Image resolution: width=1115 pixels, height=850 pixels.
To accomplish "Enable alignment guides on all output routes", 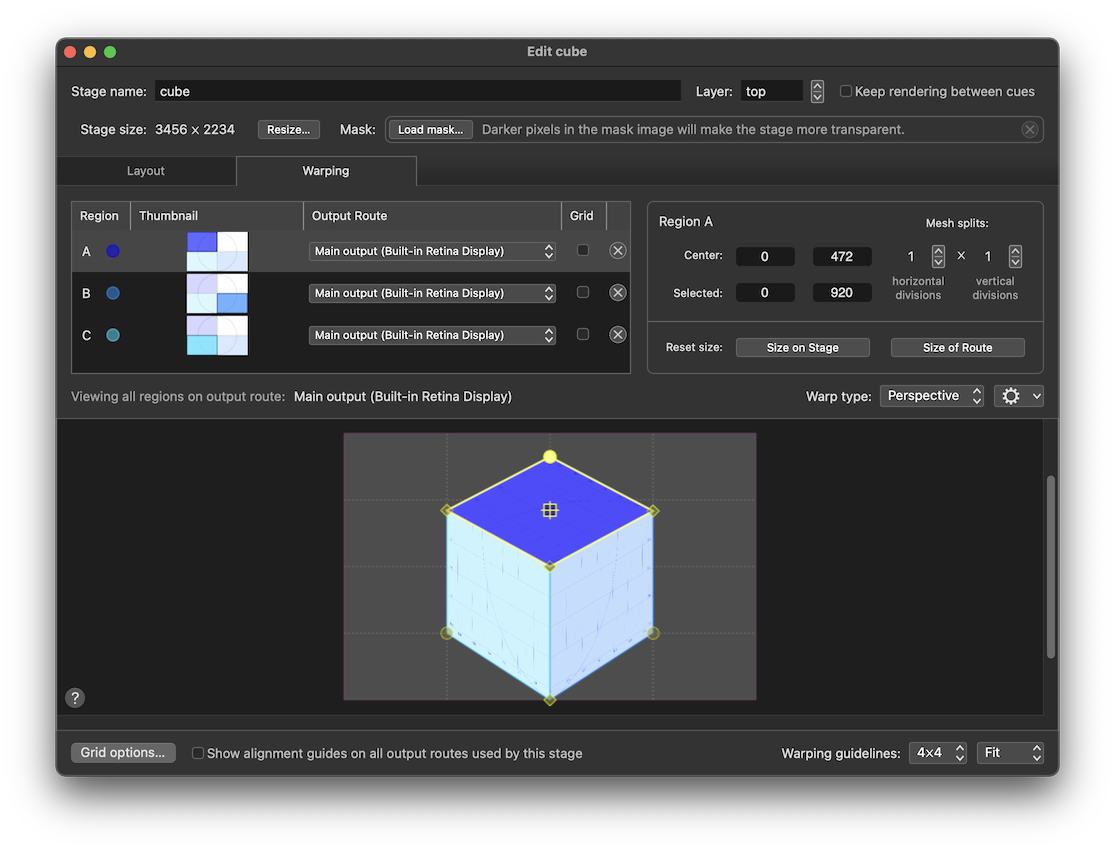I will pos(197,753).
